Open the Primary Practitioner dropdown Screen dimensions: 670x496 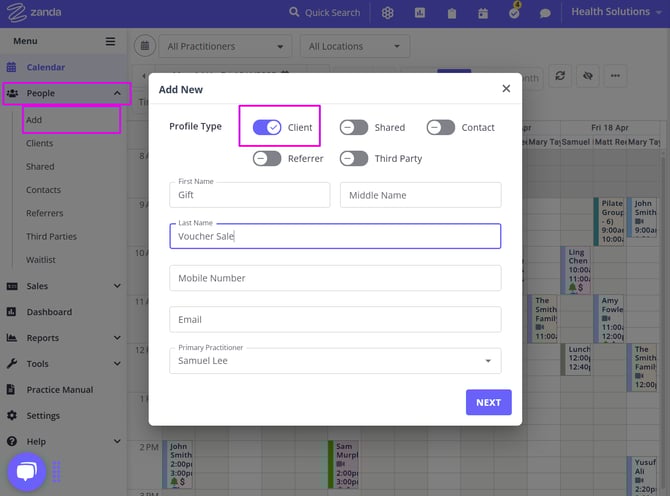tap(335, 360)
